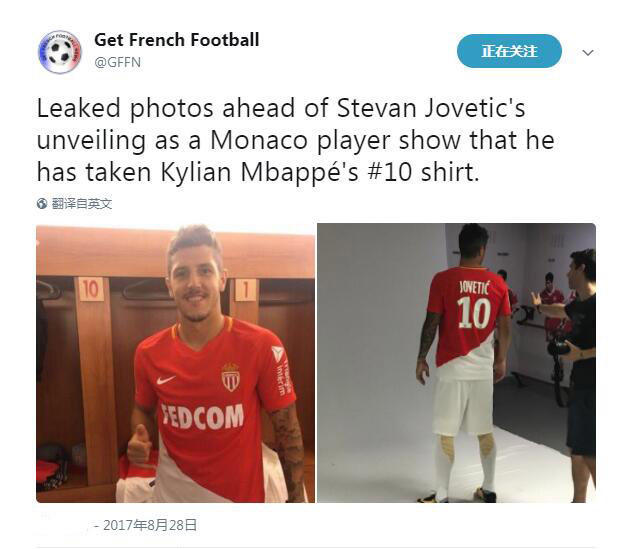The height and width of the screenshot is (549, 631).
Task: Click the Nike swoosh on red jersey
Action: [x=166, y=380]
